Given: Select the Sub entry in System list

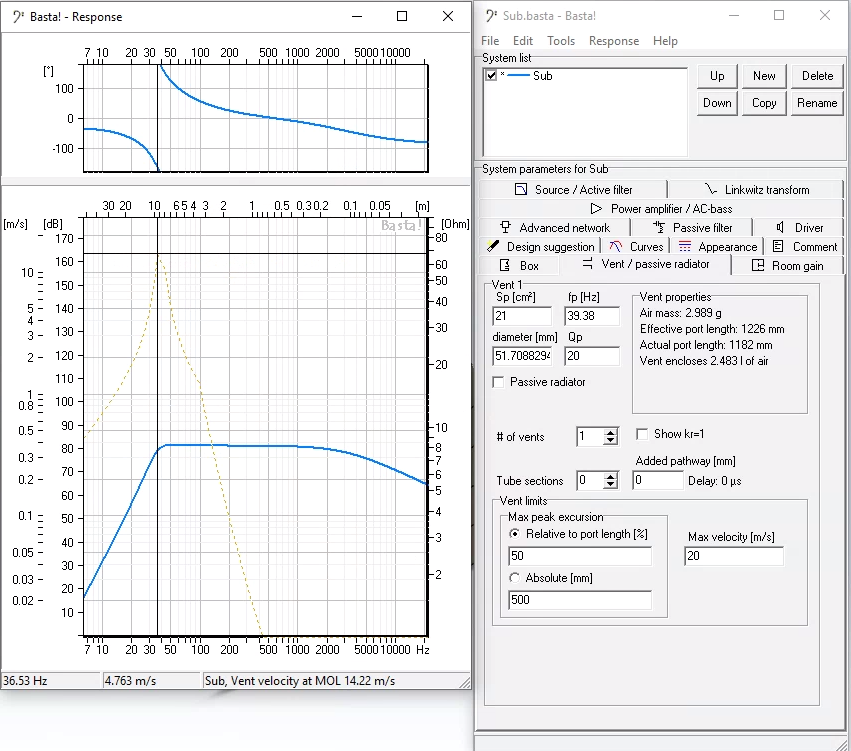Looking at the screenshot, I should [x=542, y=75].
